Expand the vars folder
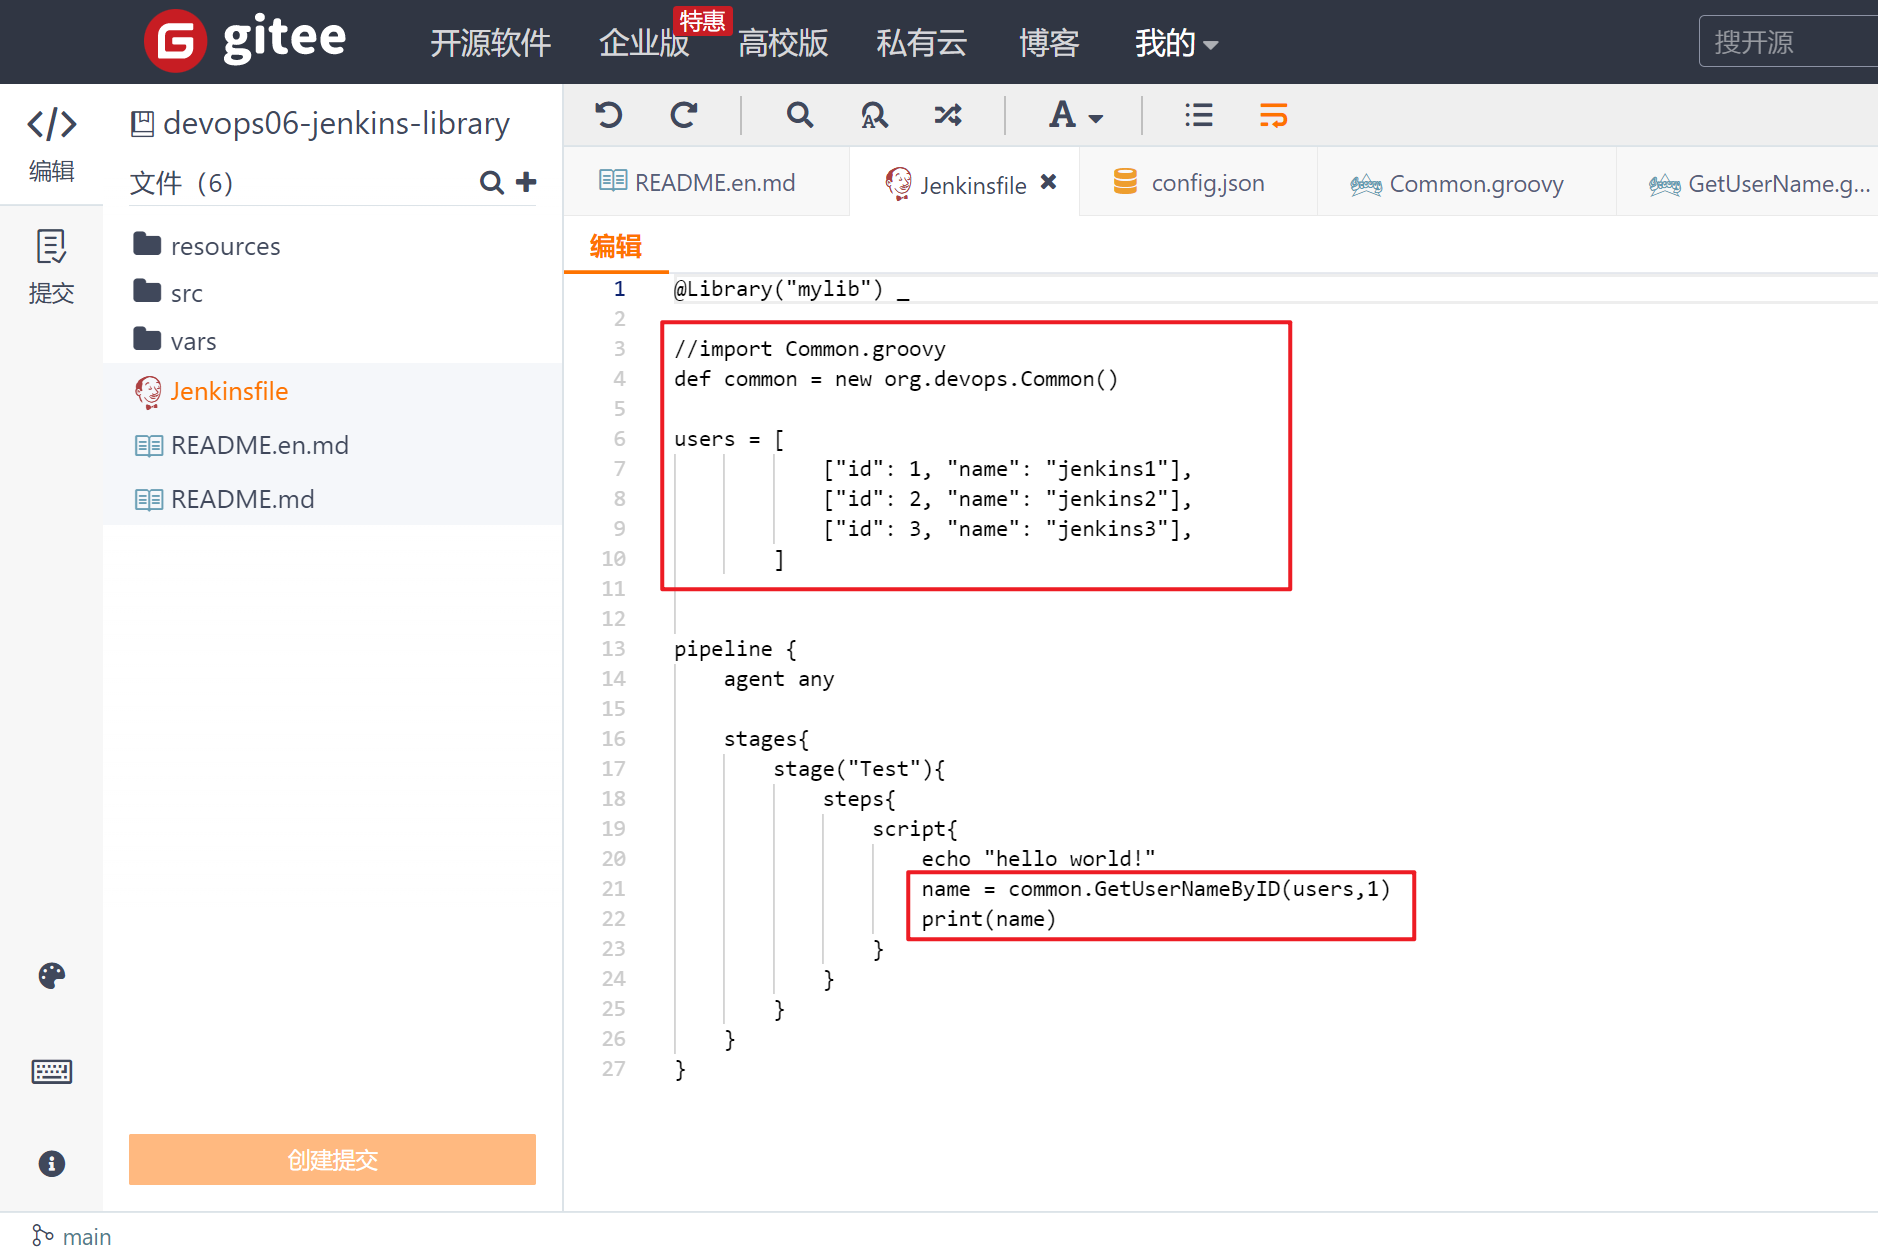This screenshot has height=1253, width=1878. (x=175, y=341)
